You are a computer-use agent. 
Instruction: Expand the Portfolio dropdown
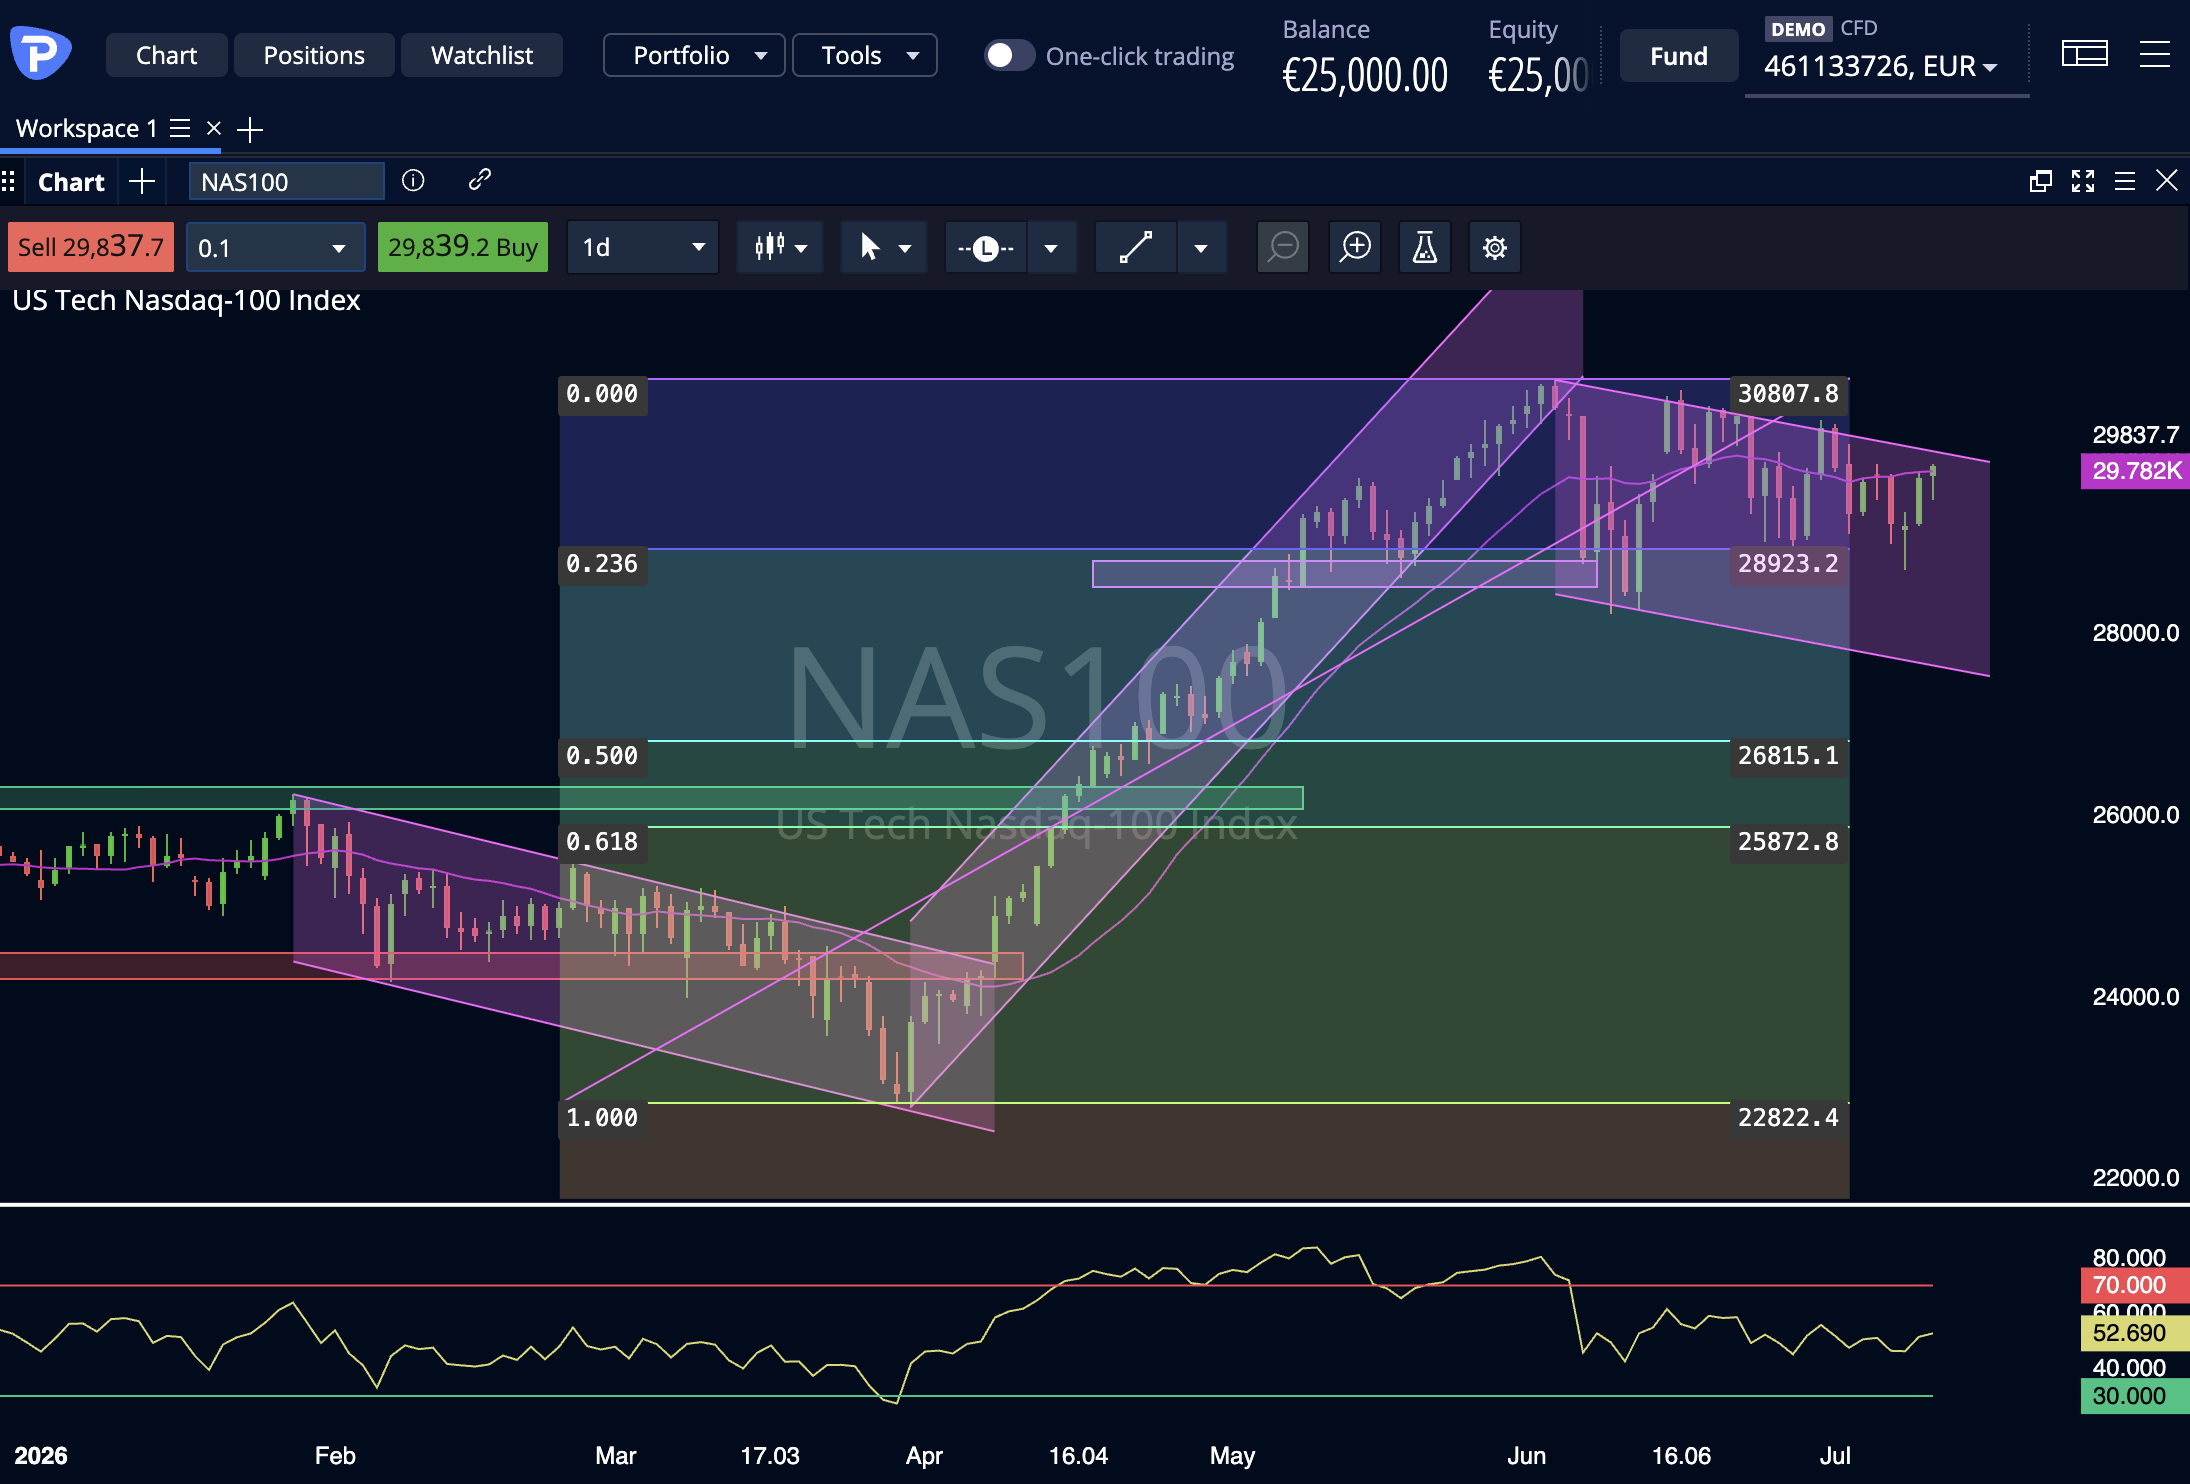click(694, 55)
